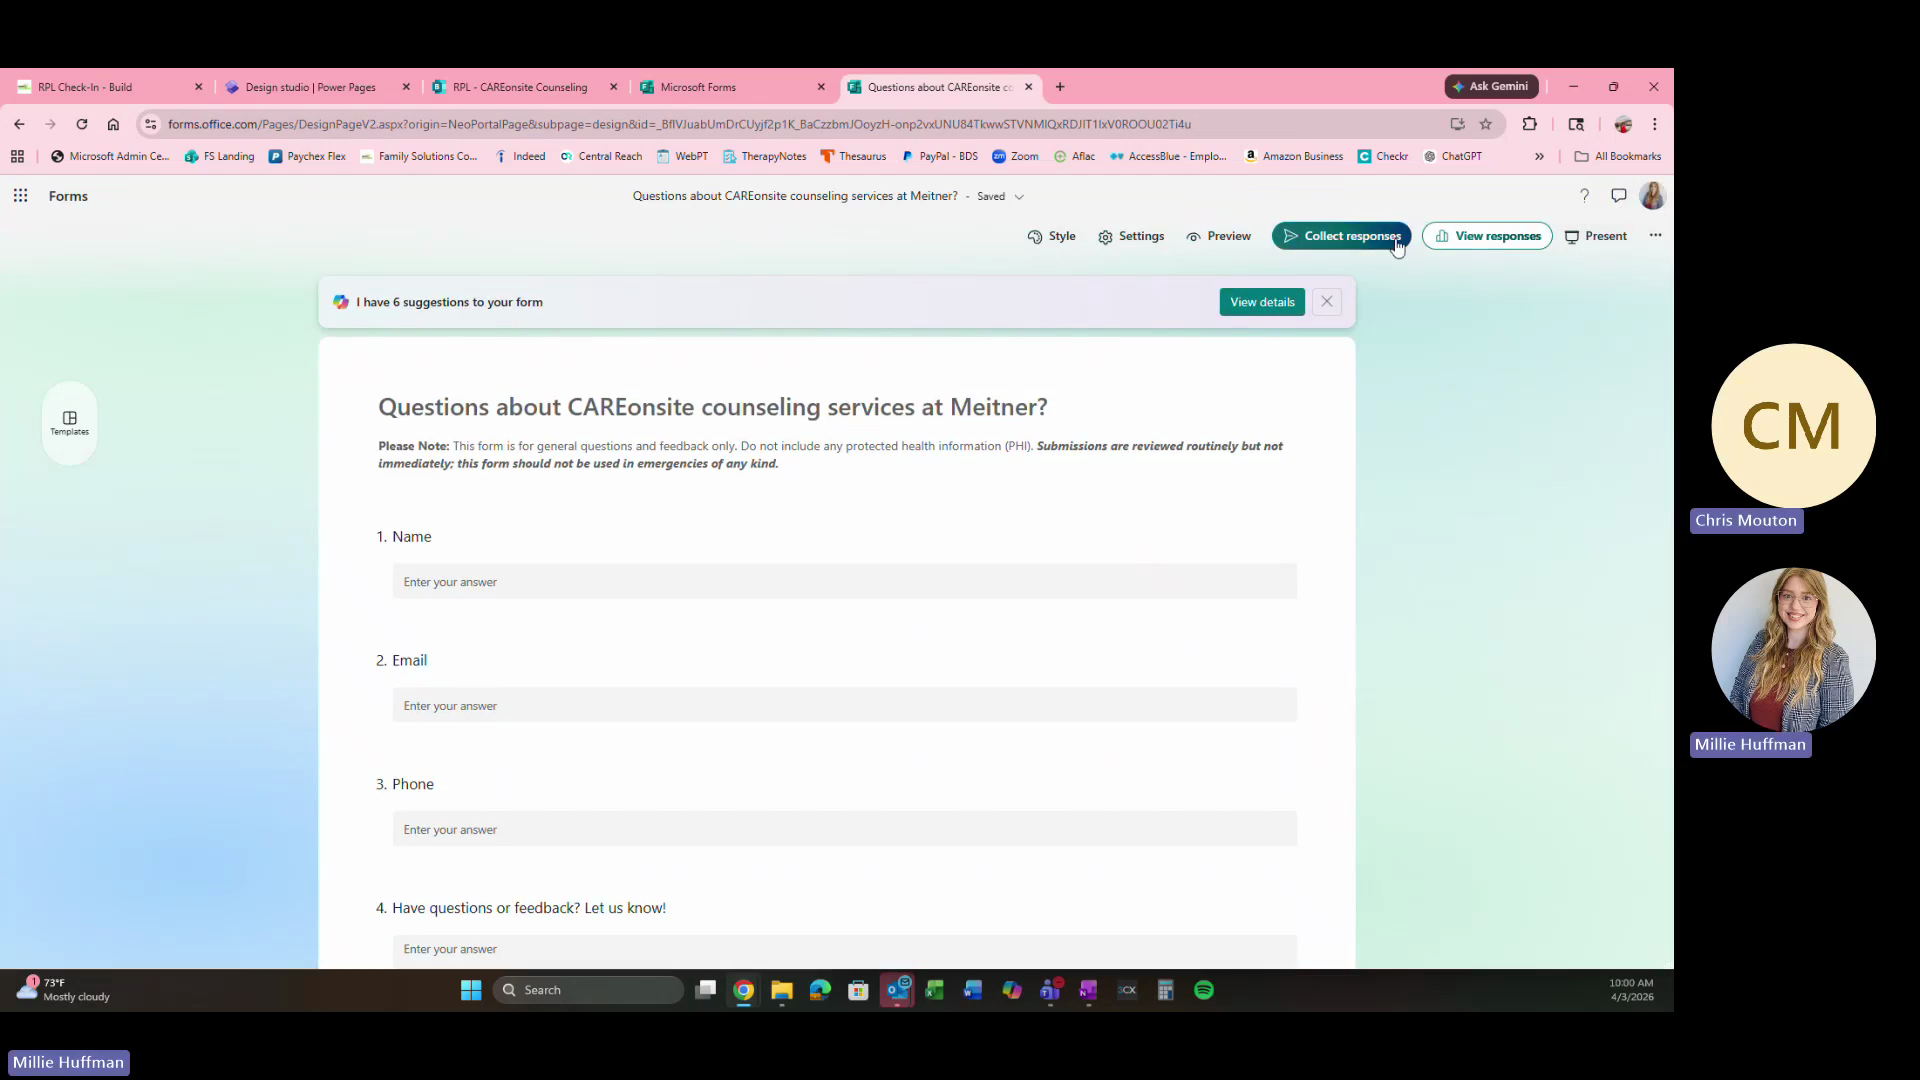Open form Settings

pyautogui.click(x=1131, y=236)
